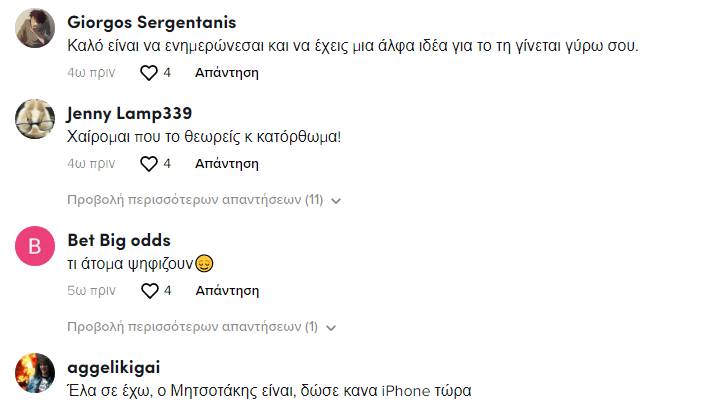
Task: Tap the heart on Bet Big odds' comment
Action: coord(149,291)
